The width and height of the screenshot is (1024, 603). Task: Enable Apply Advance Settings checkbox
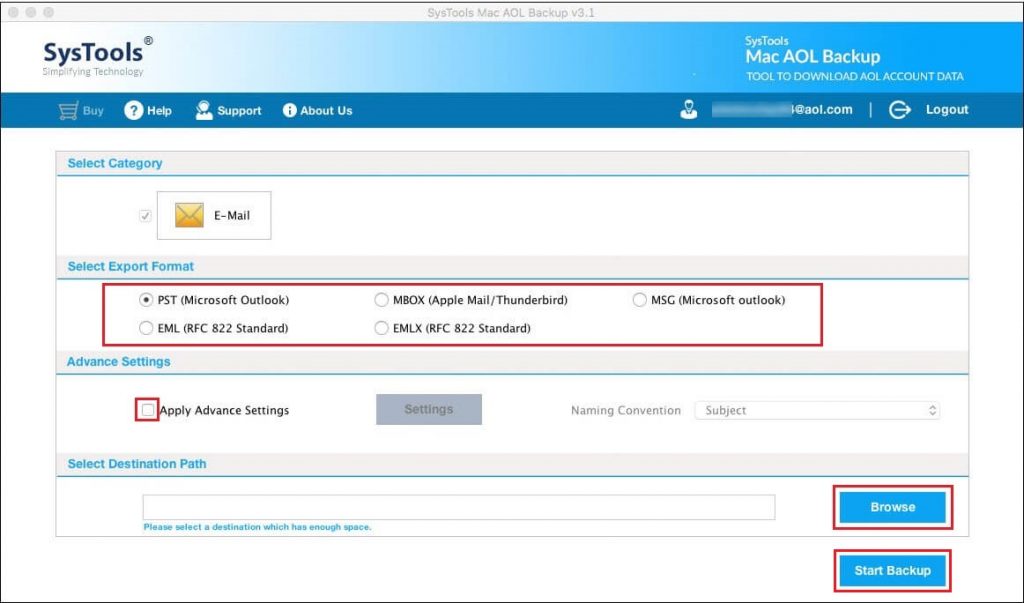148,410
